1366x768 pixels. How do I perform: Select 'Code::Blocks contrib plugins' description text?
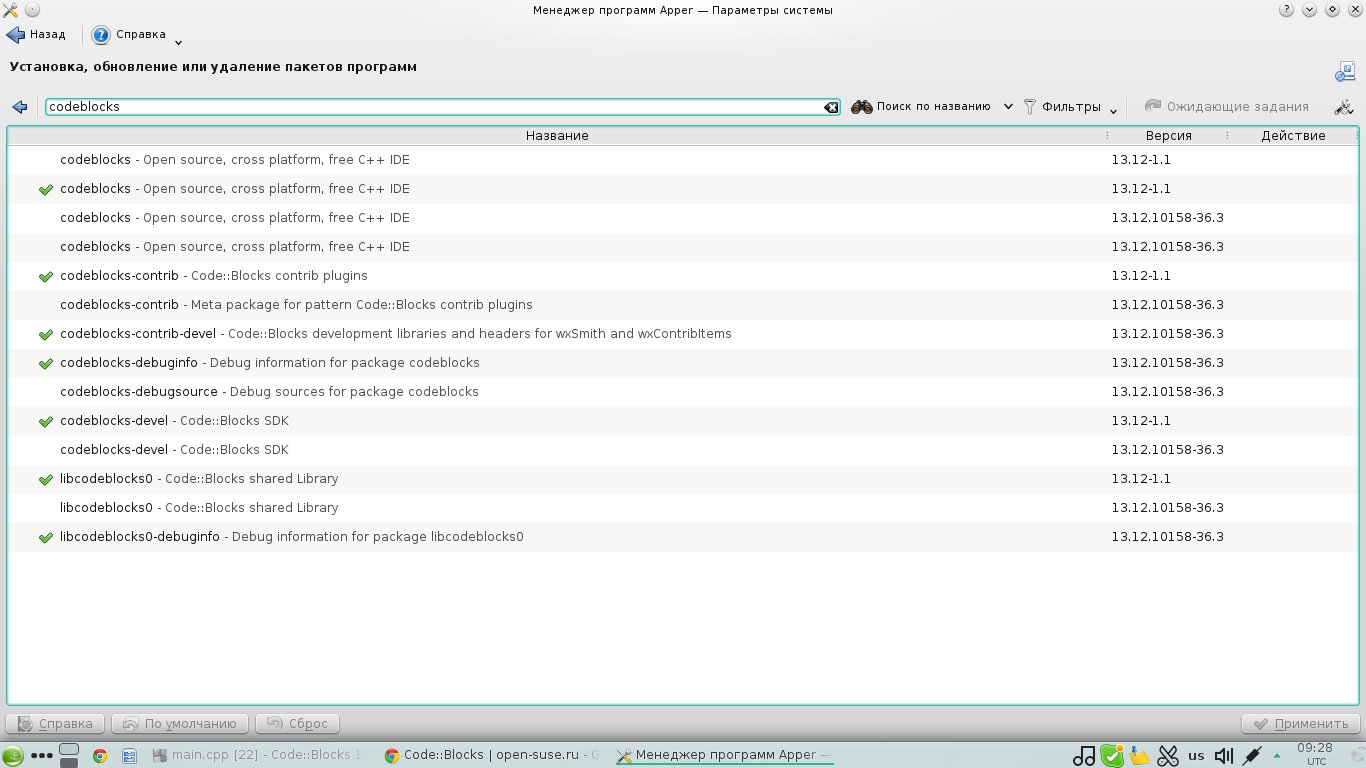[279, 276]
